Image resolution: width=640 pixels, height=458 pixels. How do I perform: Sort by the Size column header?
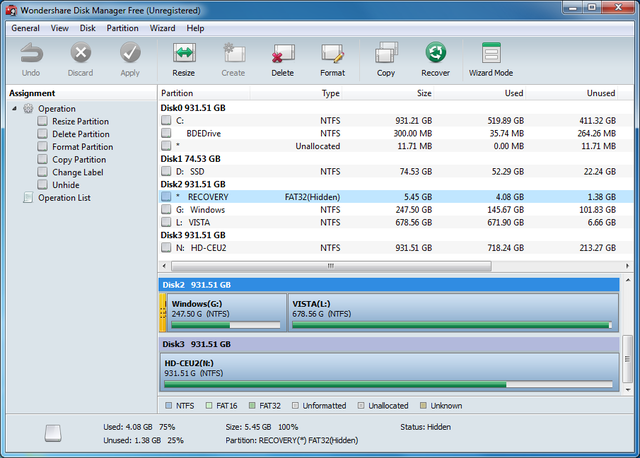(387, 93)
